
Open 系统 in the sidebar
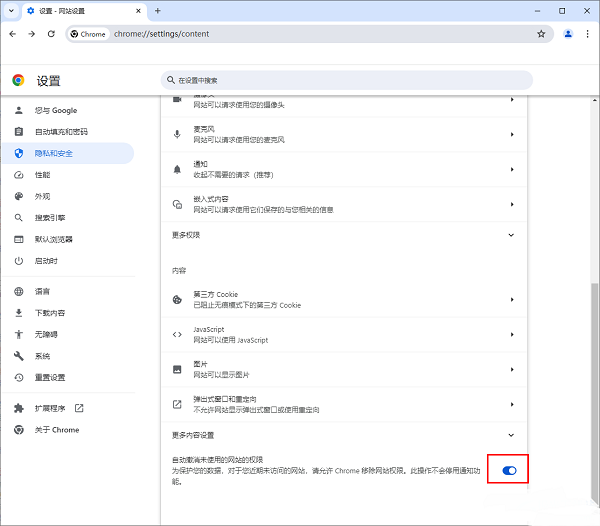[68, 356]
